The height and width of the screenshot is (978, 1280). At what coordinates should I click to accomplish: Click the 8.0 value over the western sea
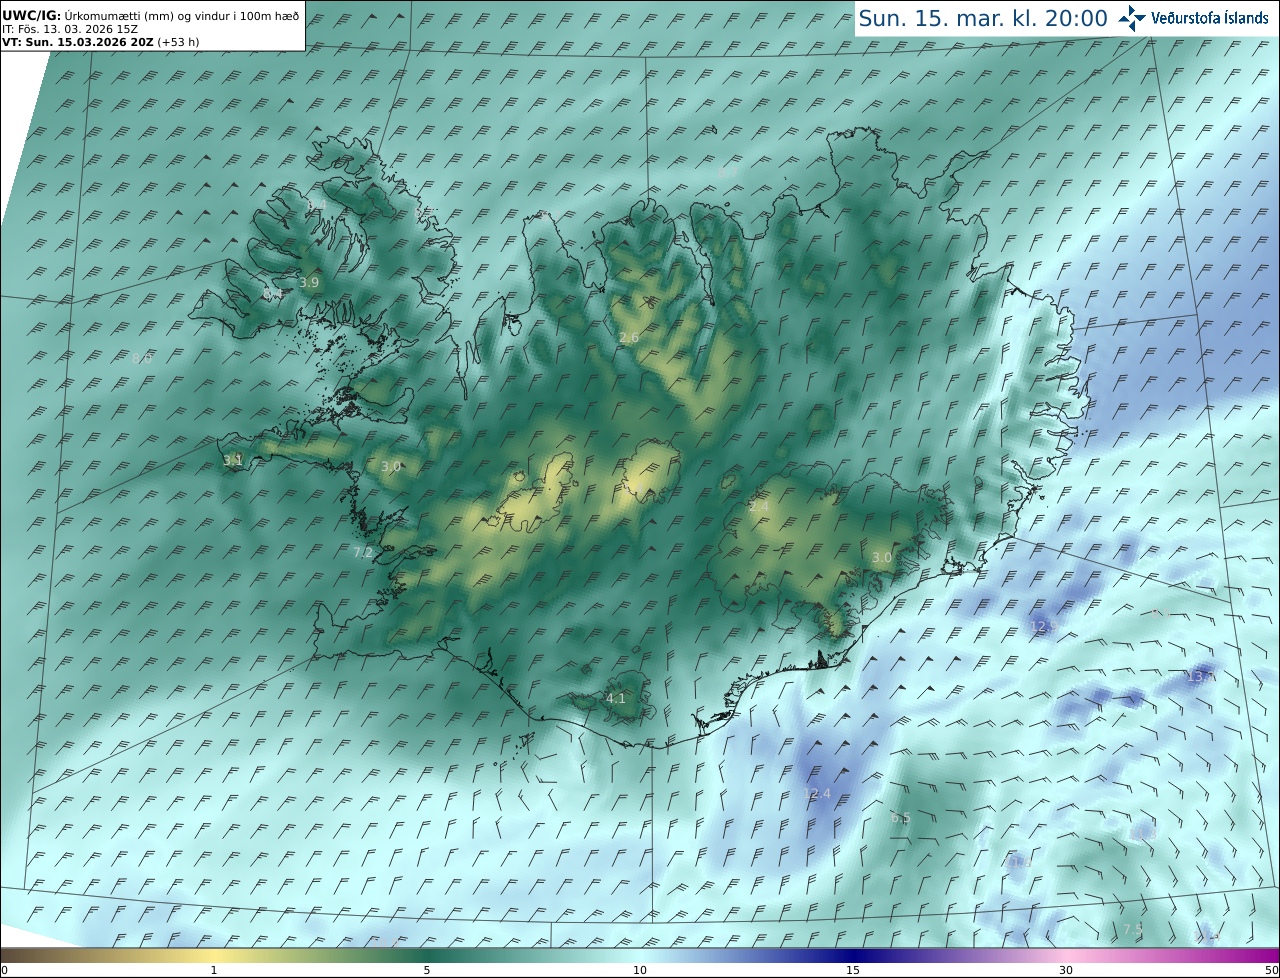tap(142, 358)
